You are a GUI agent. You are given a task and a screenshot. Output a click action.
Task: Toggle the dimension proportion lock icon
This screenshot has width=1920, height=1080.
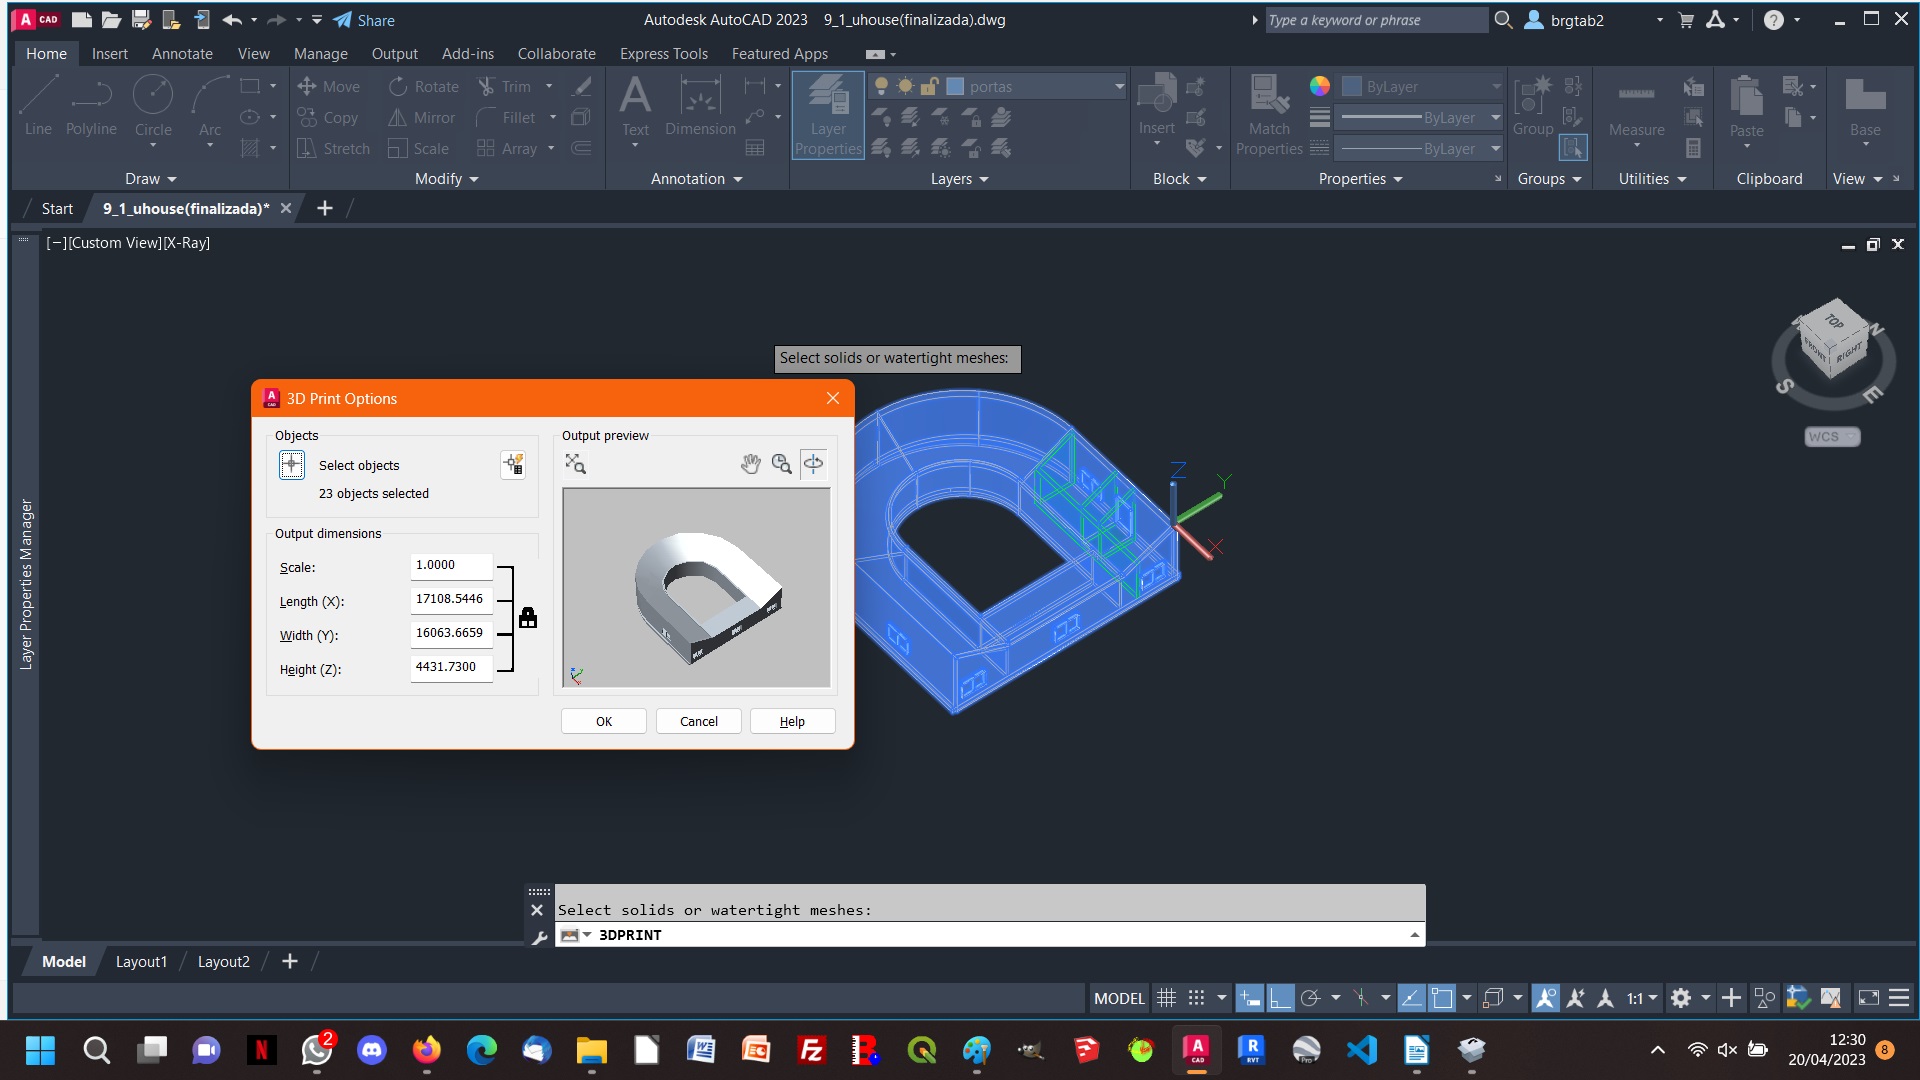(528, 618)
